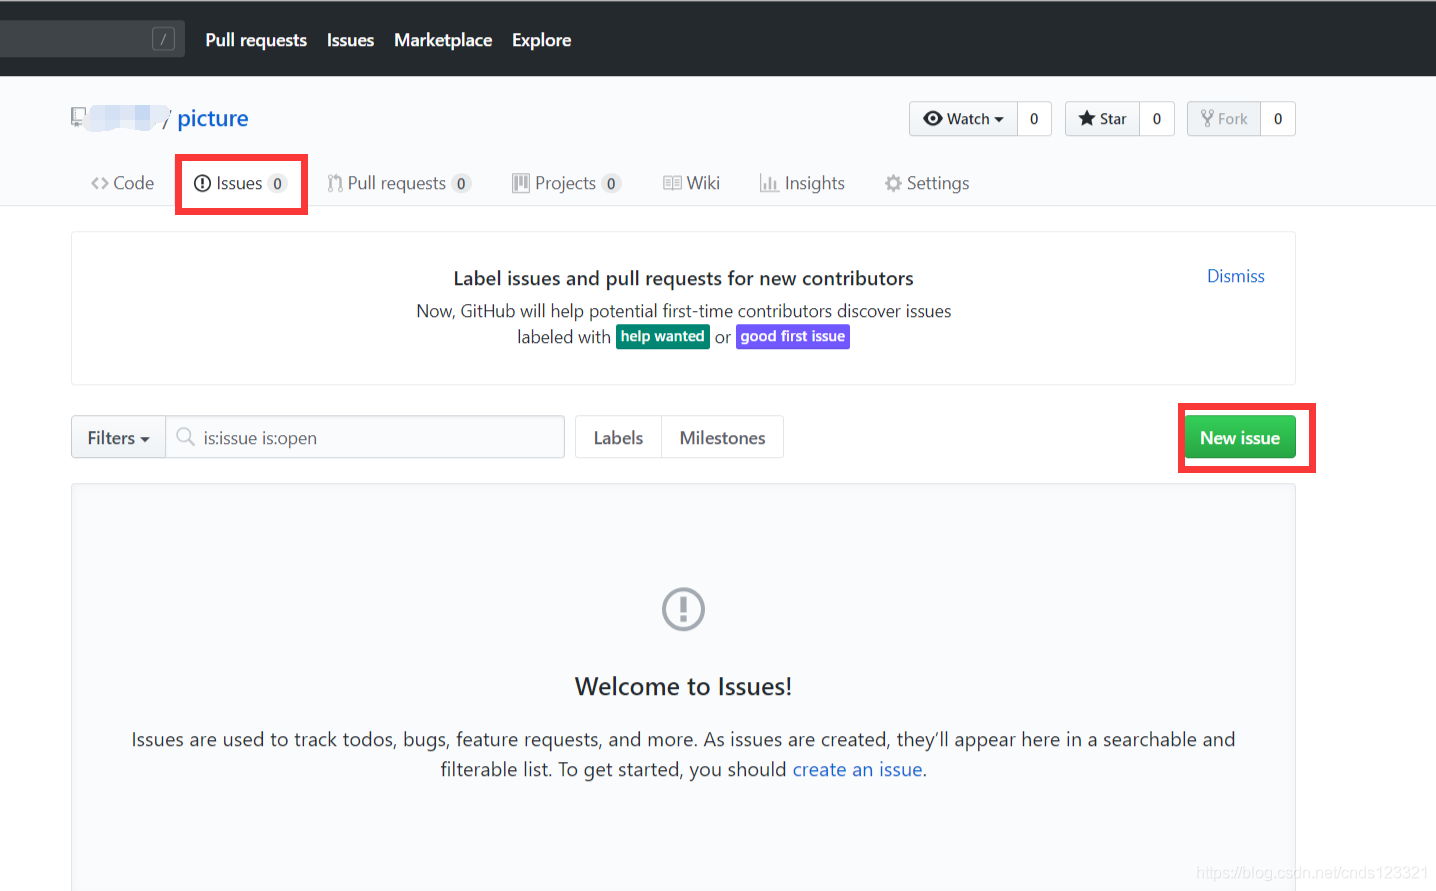
Task: Open the Code tab
Action: tap(122, 183)
